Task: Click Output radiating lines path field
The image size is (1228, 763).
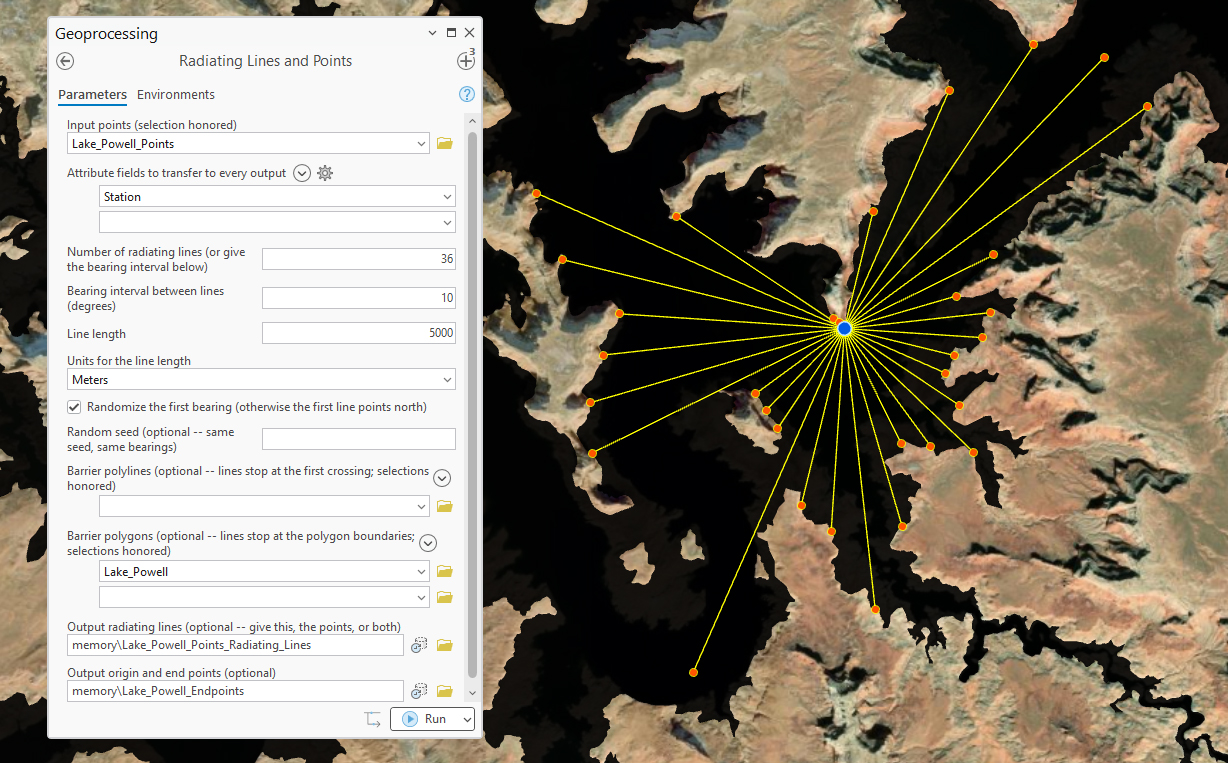Action: [235, 645]
